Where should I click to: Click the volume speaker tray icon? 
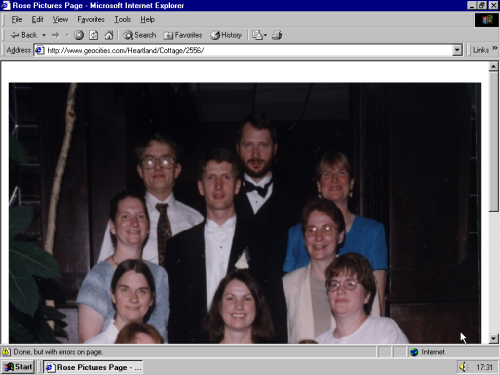(463, 367)
